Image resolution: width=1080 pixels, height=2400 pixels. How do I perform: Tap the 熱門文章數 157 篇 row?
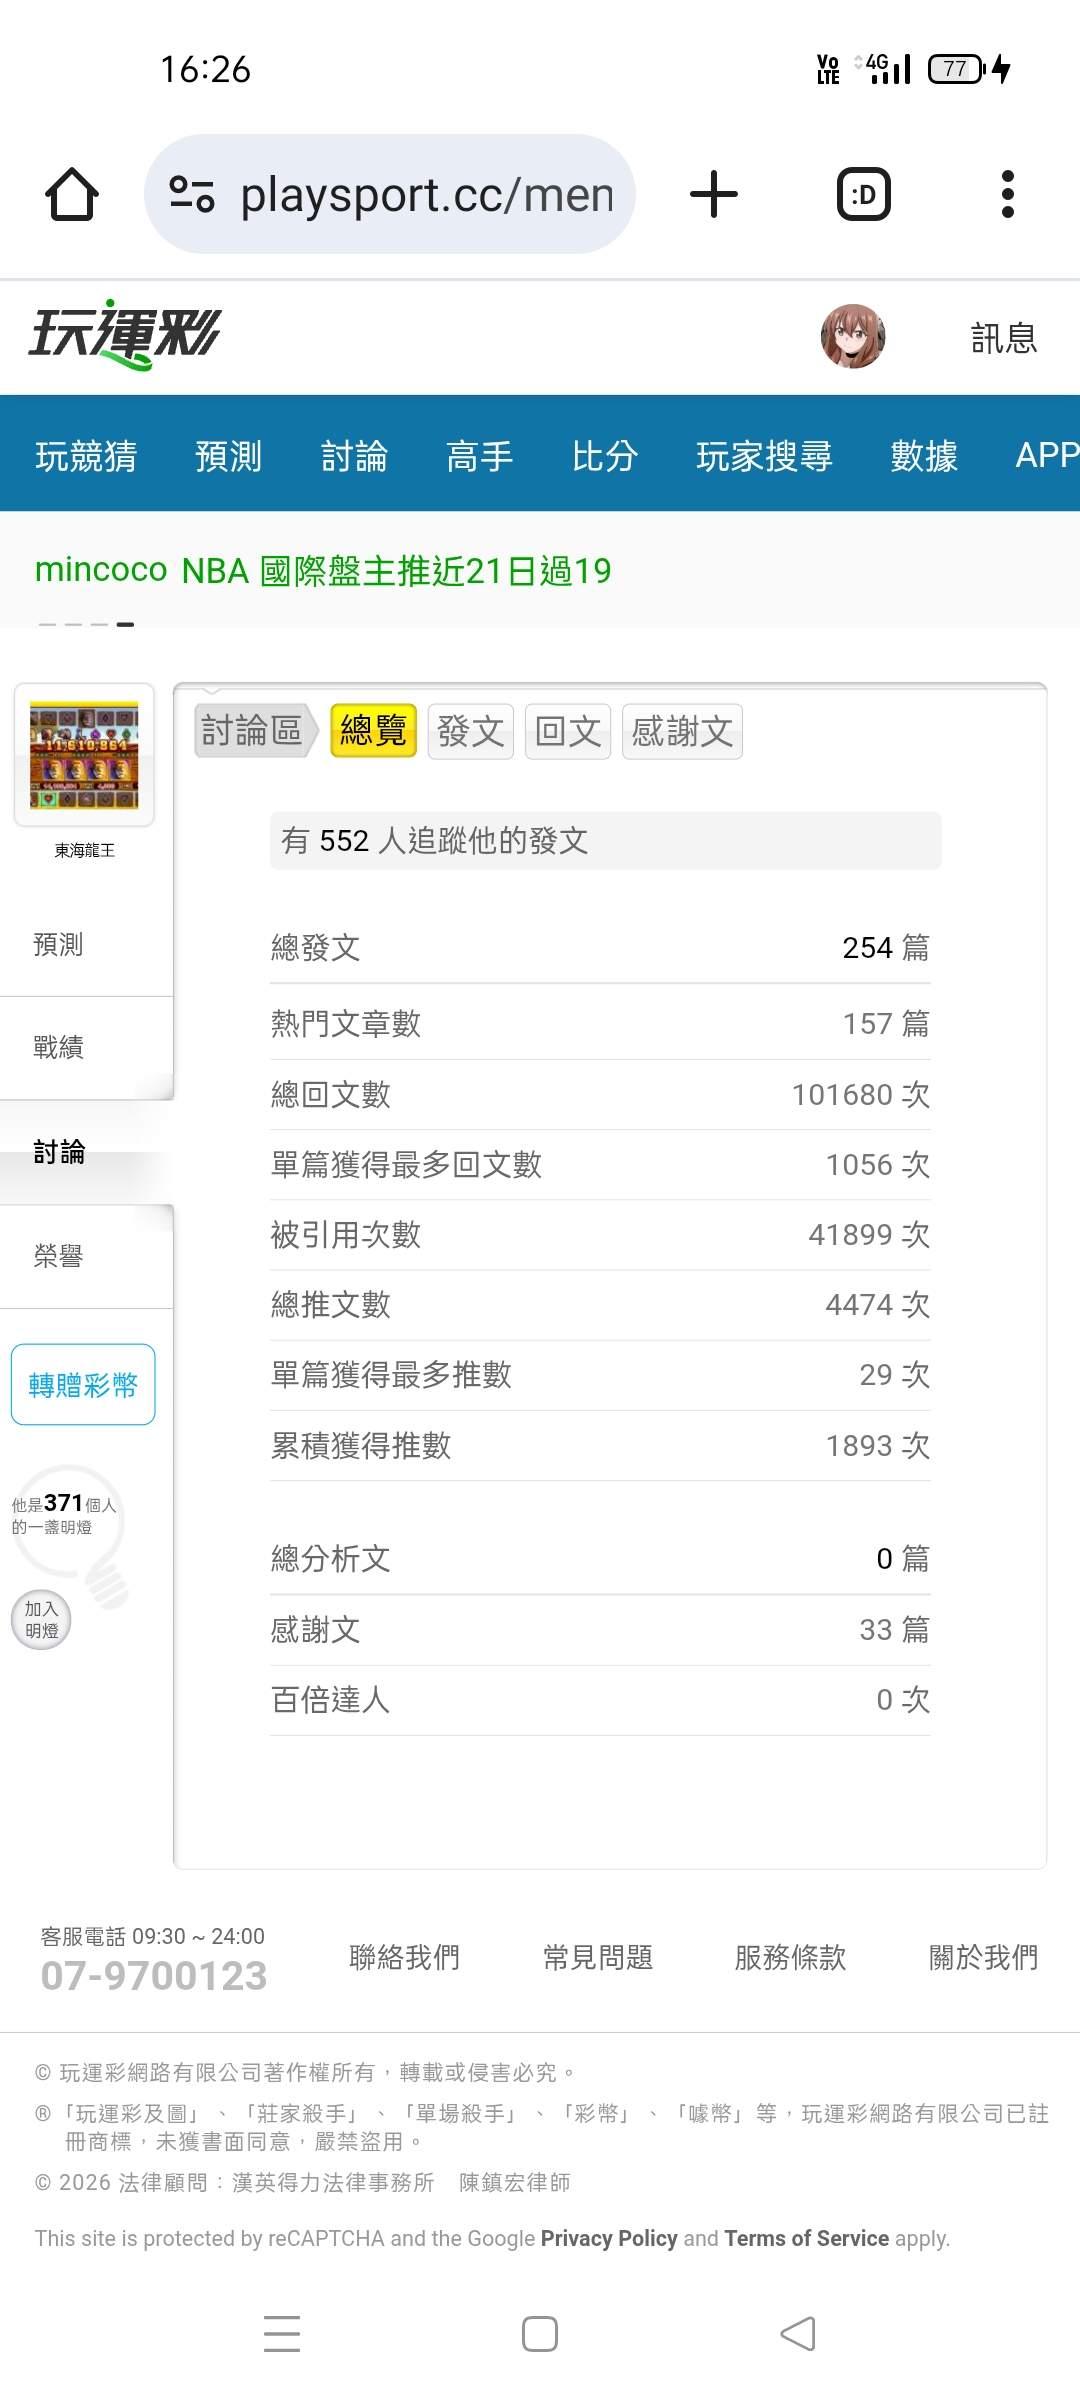(x=600, y=1023)
